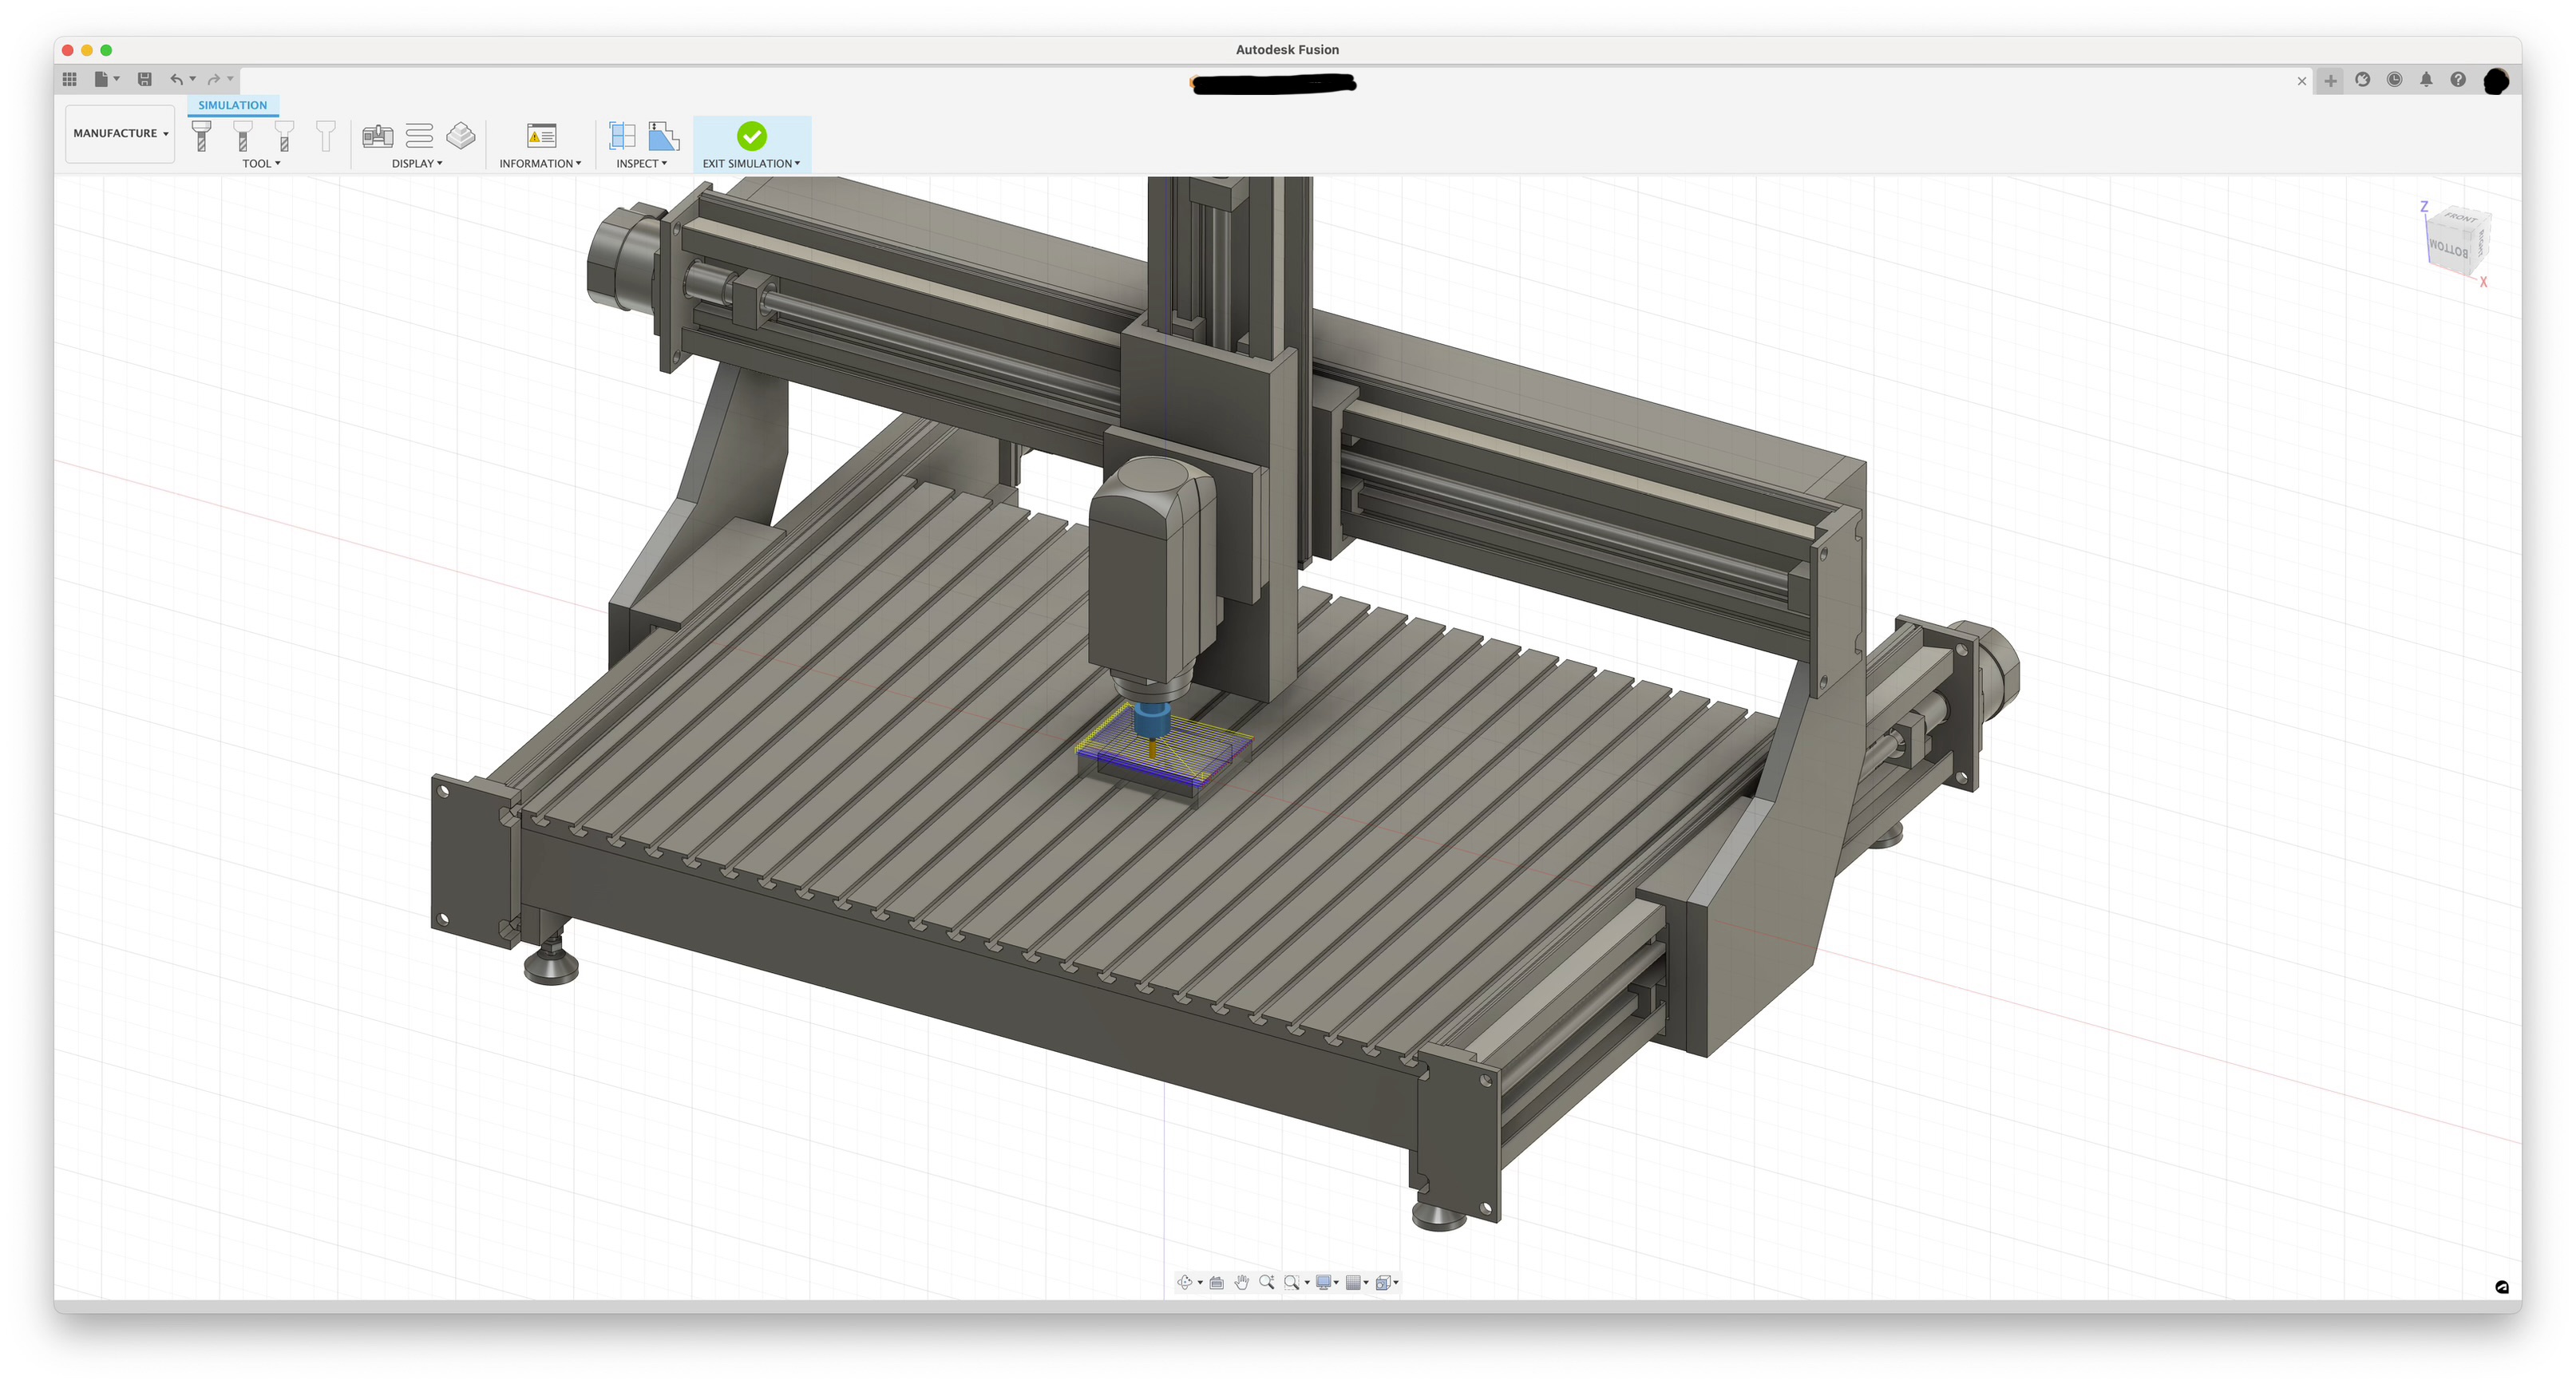Click the Help question mark icon
2576x1384 pixels.
click(2459, 80)
